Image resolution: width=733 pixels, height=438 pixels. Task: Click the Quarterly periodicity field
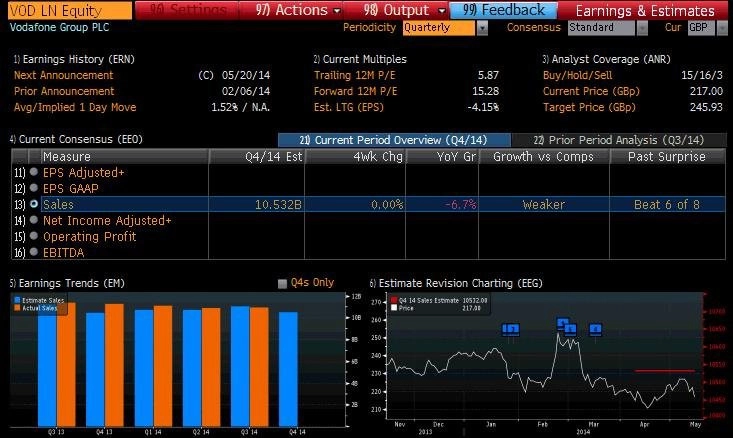[439, 28]
